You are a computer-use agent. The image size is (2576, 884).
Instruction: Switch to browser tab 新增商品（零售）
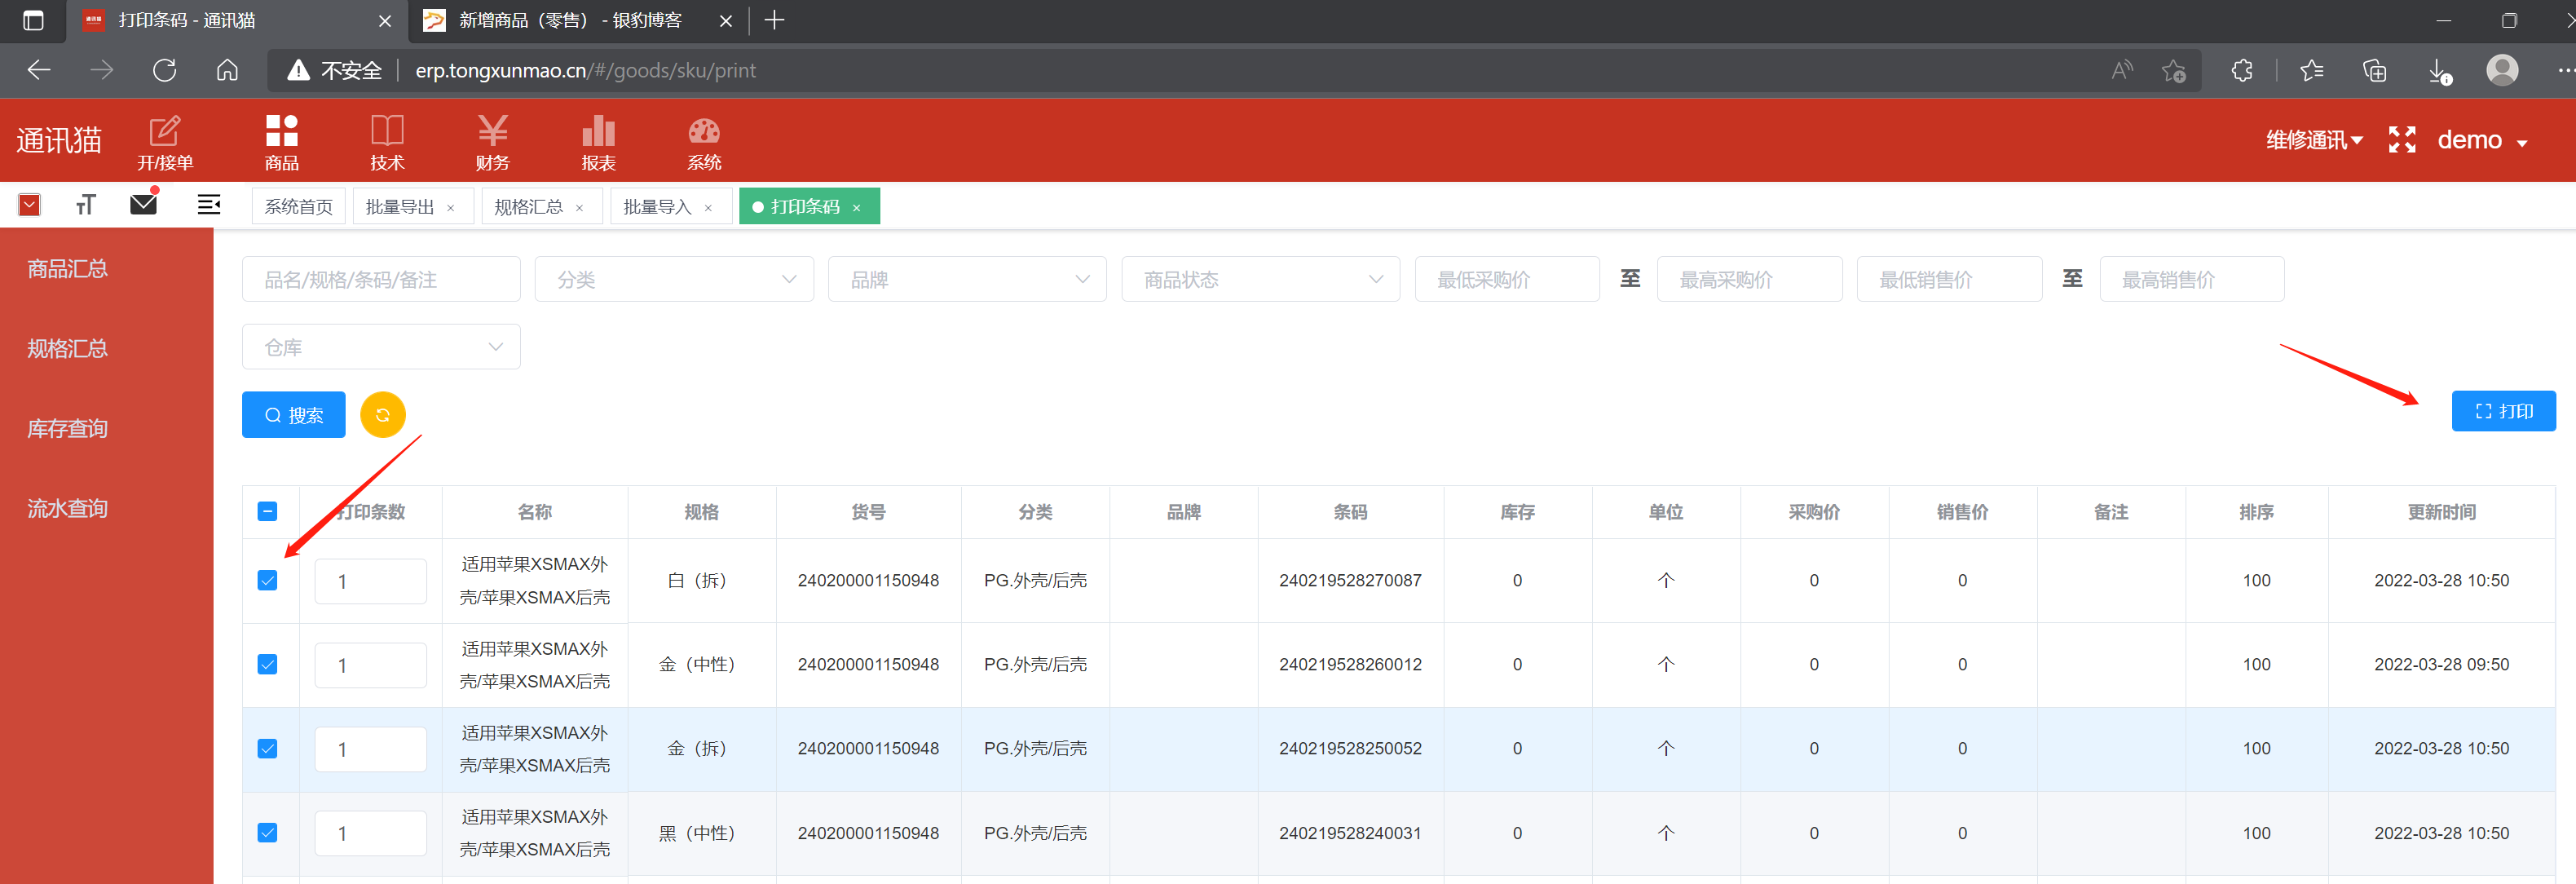point(570,20)
